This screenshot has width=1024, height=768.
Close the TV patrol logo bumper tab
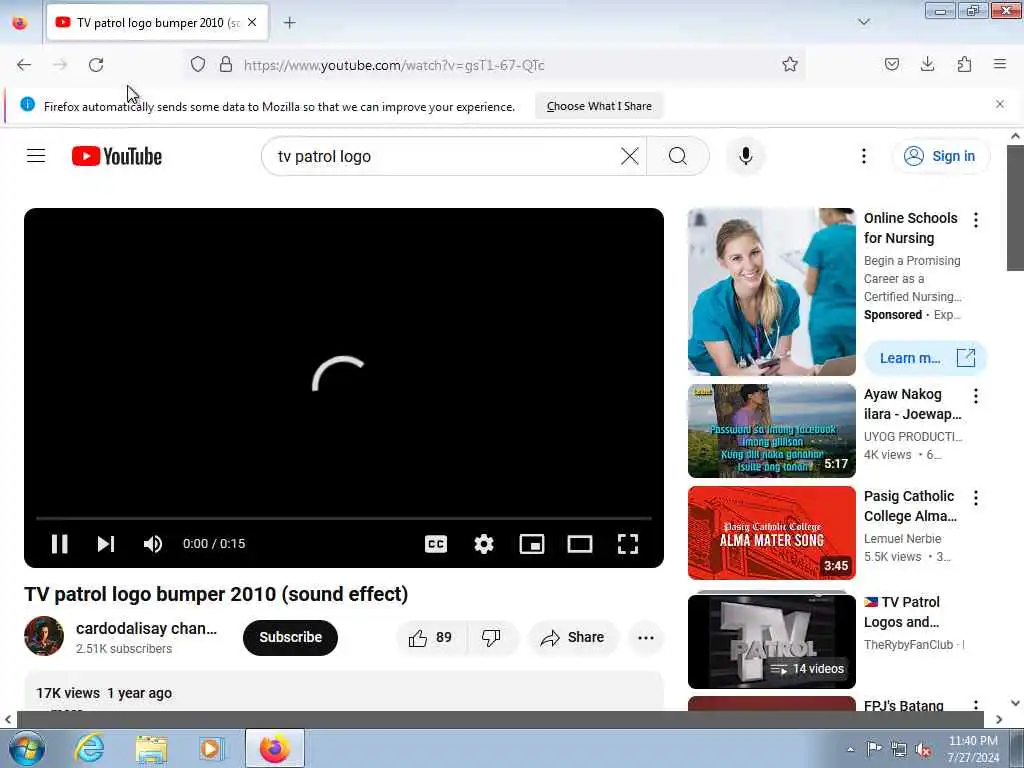(252, 22)
